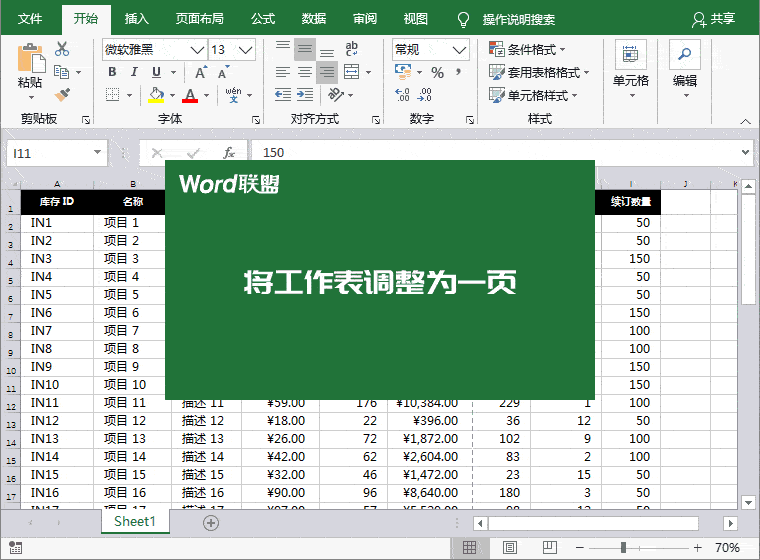This screenshot has width=760, height=560.
Task: Open the File tab
Action: [30, 19]
